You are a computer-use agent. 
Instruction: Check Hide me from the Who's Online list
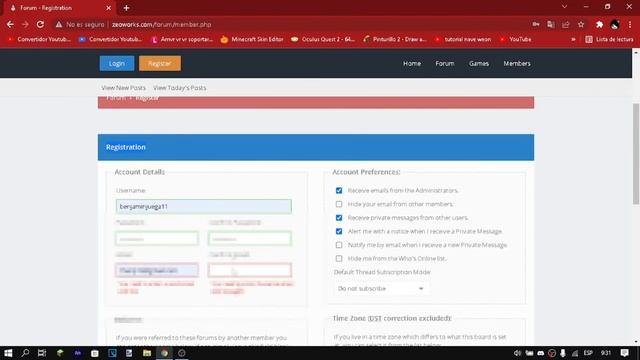pos(339,258)
